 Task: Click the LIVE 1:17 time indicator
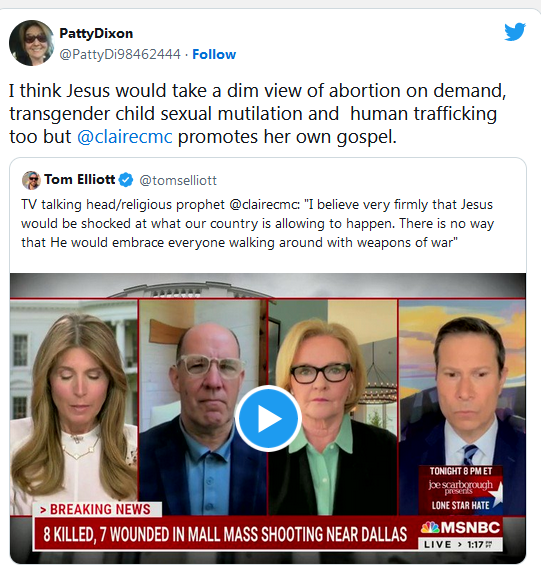click(460, 545)
